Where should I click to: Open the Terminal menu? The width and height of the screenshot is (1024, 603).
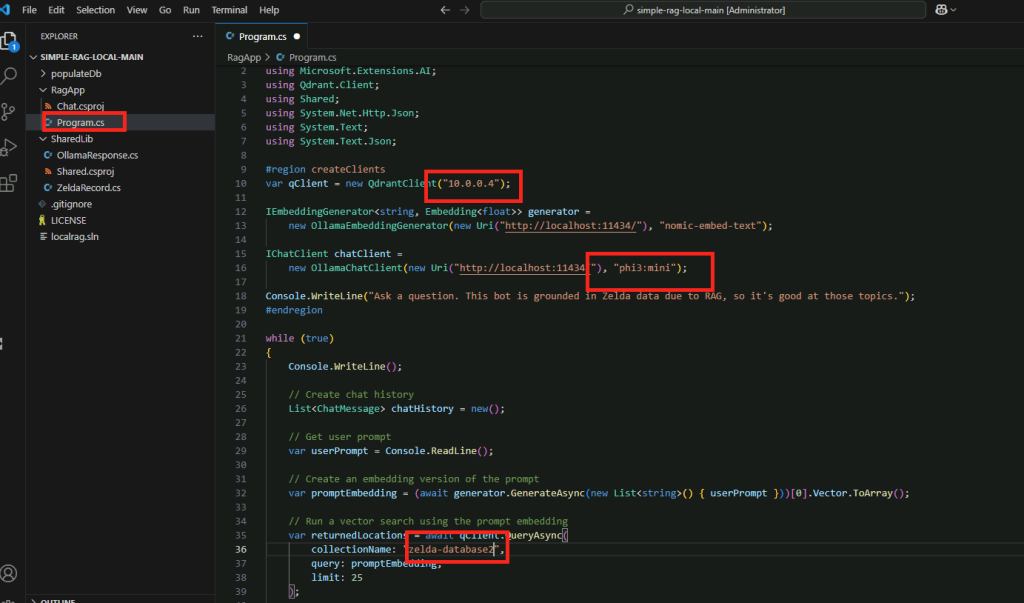click(x=229, y=10)
